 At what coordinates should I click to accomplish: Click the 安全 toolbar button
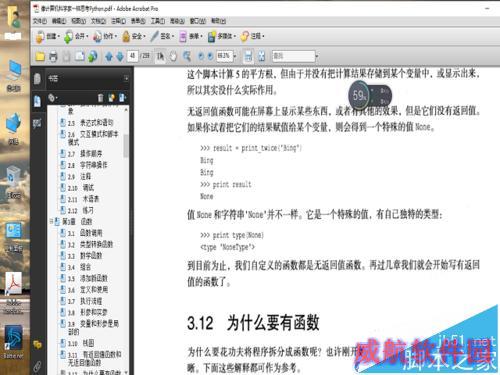[134, 36]
